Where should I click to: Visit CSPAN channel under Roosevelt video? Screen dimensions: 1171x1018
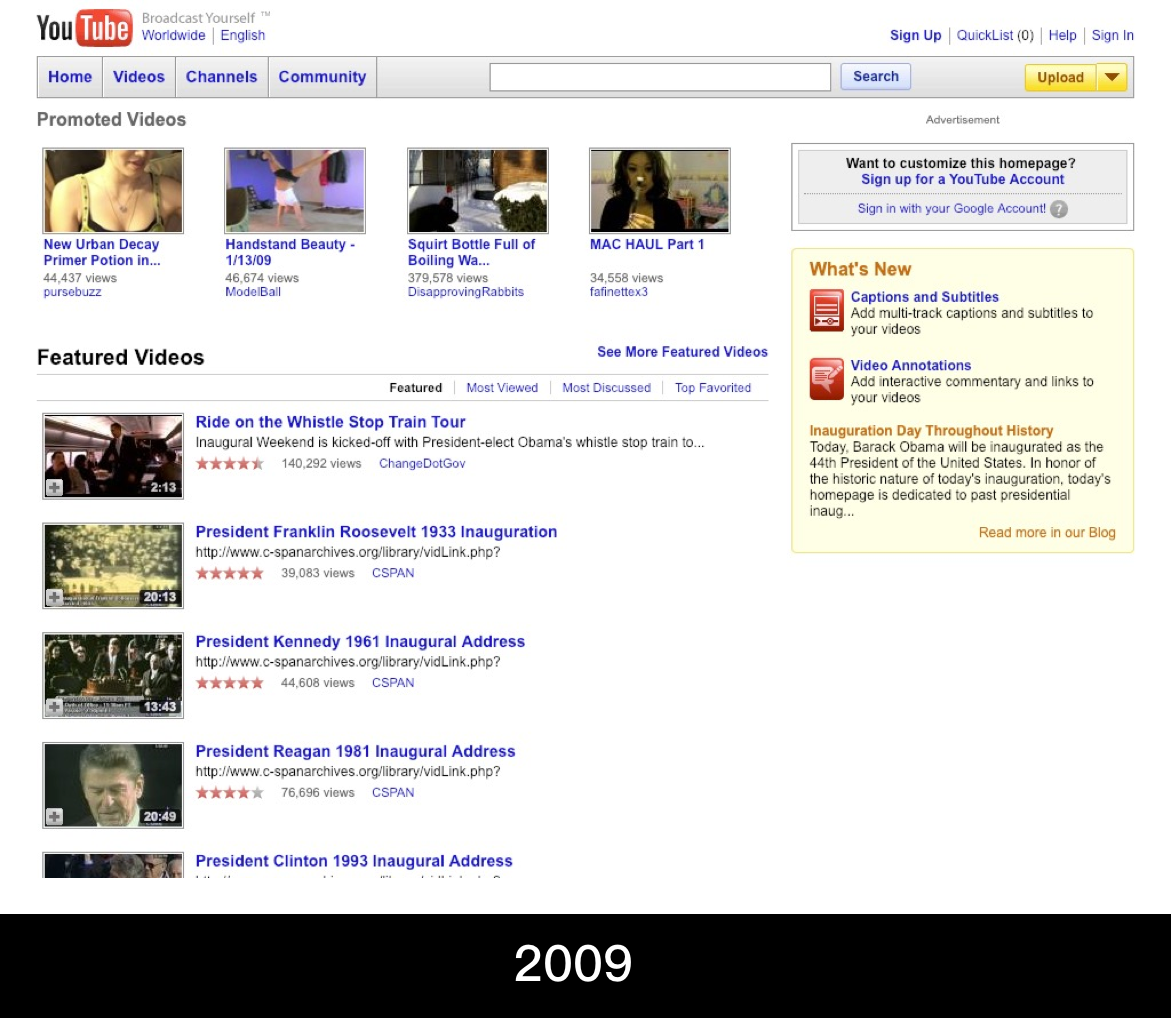coord(393,574)
